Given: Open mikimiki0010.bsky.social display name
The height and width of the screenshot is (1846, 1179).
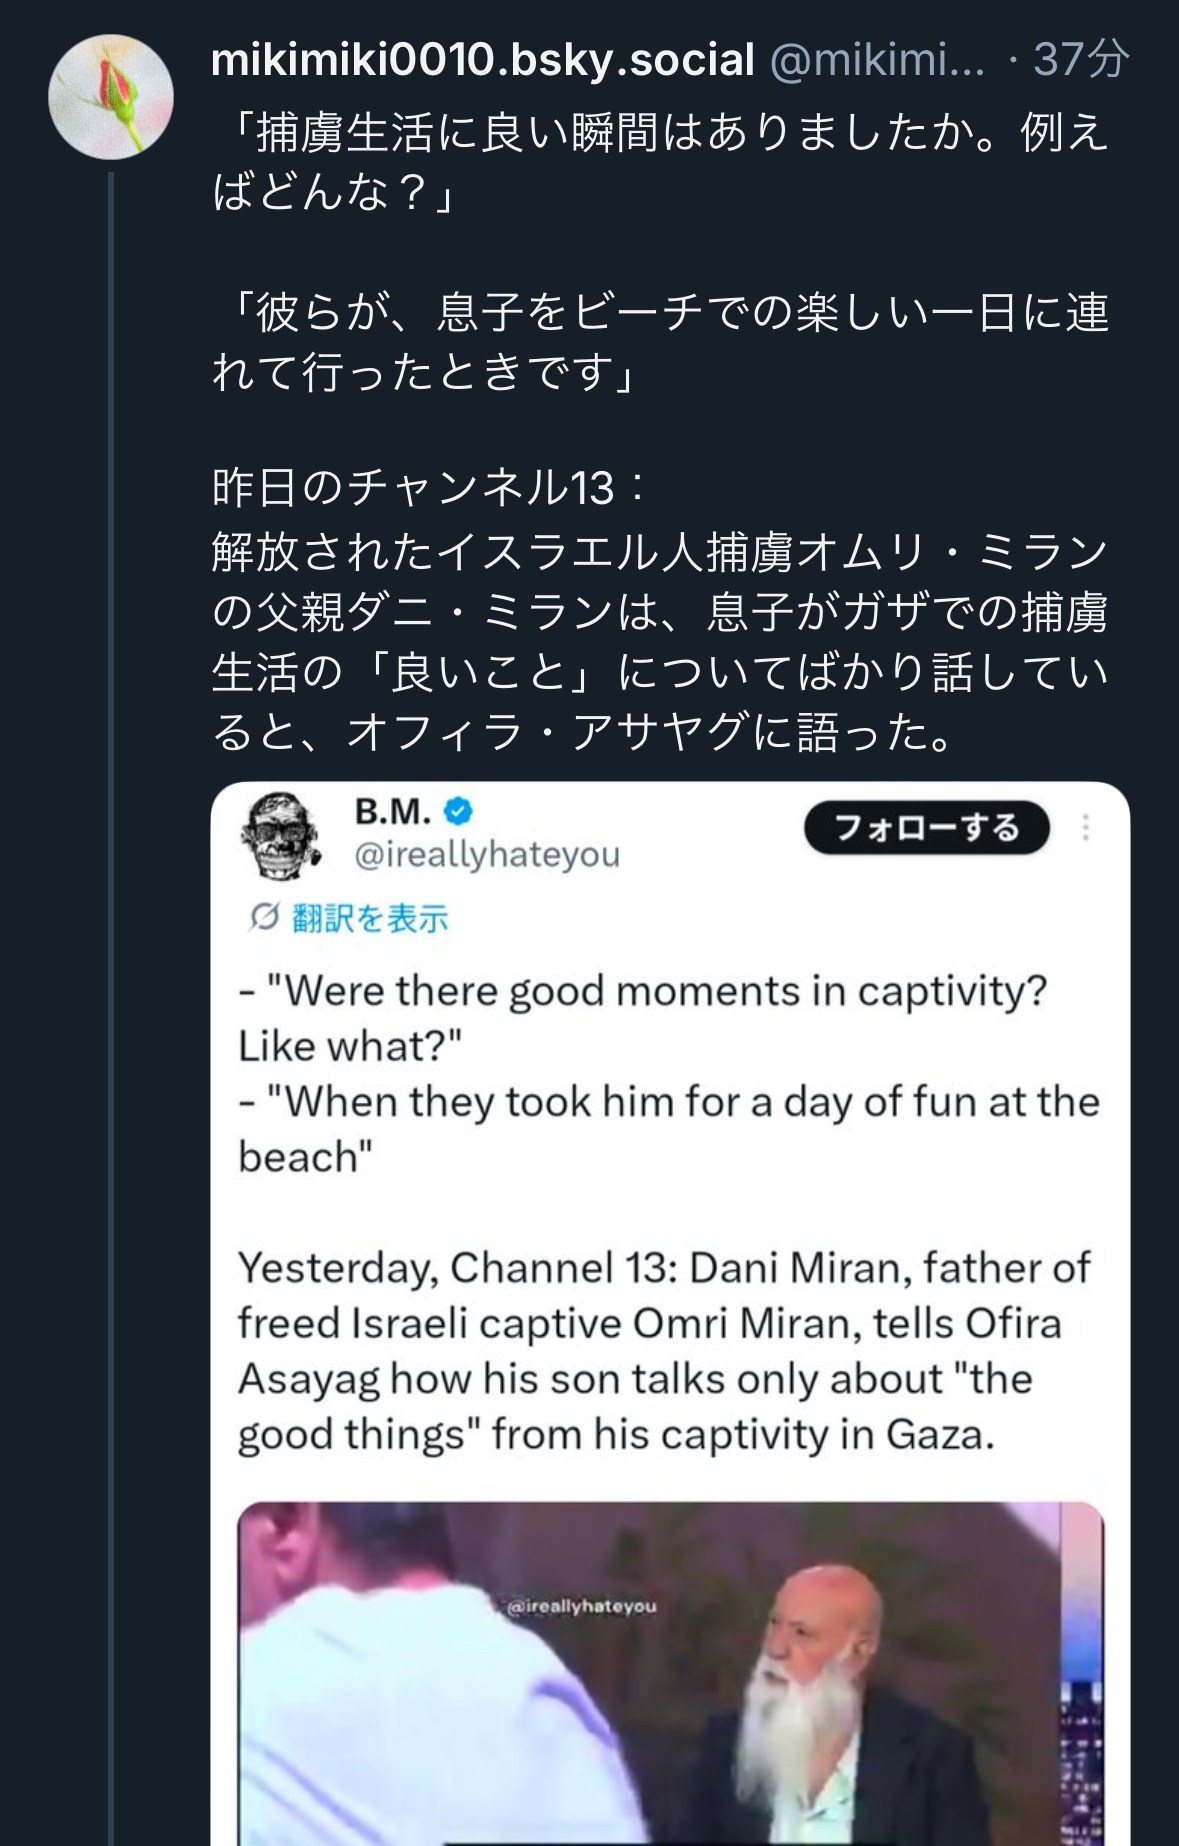Looking at the screenshot, I should pos(483,60).
